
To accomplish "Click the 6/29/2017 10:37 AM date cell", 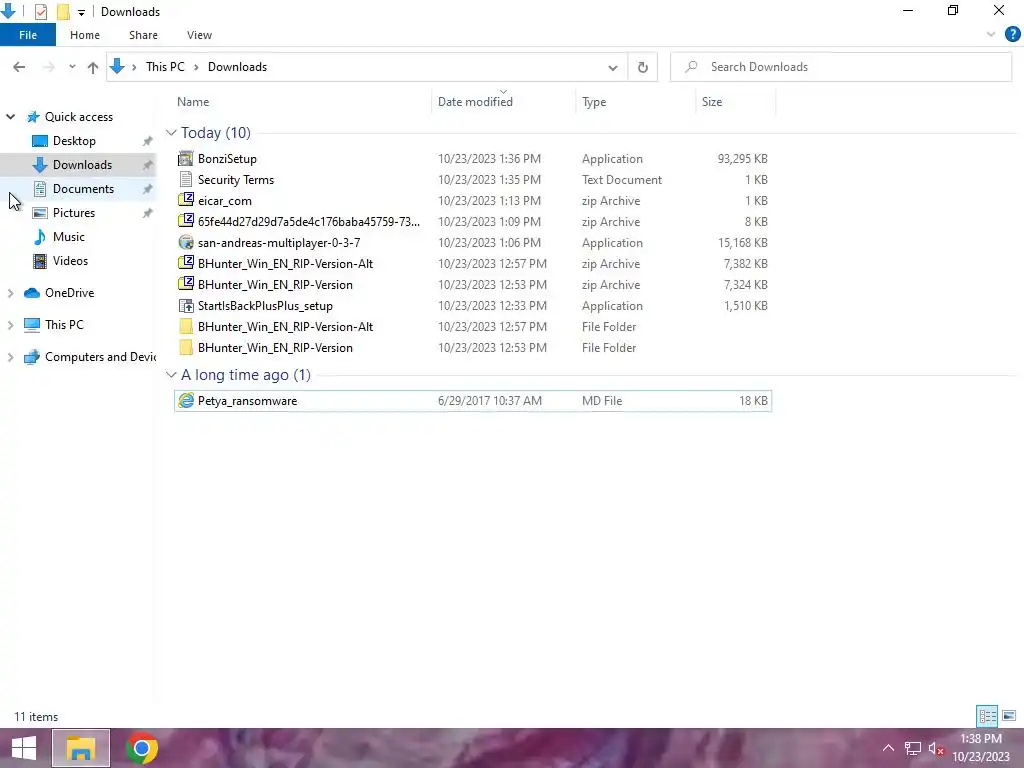I will click(x=490, y=400).
